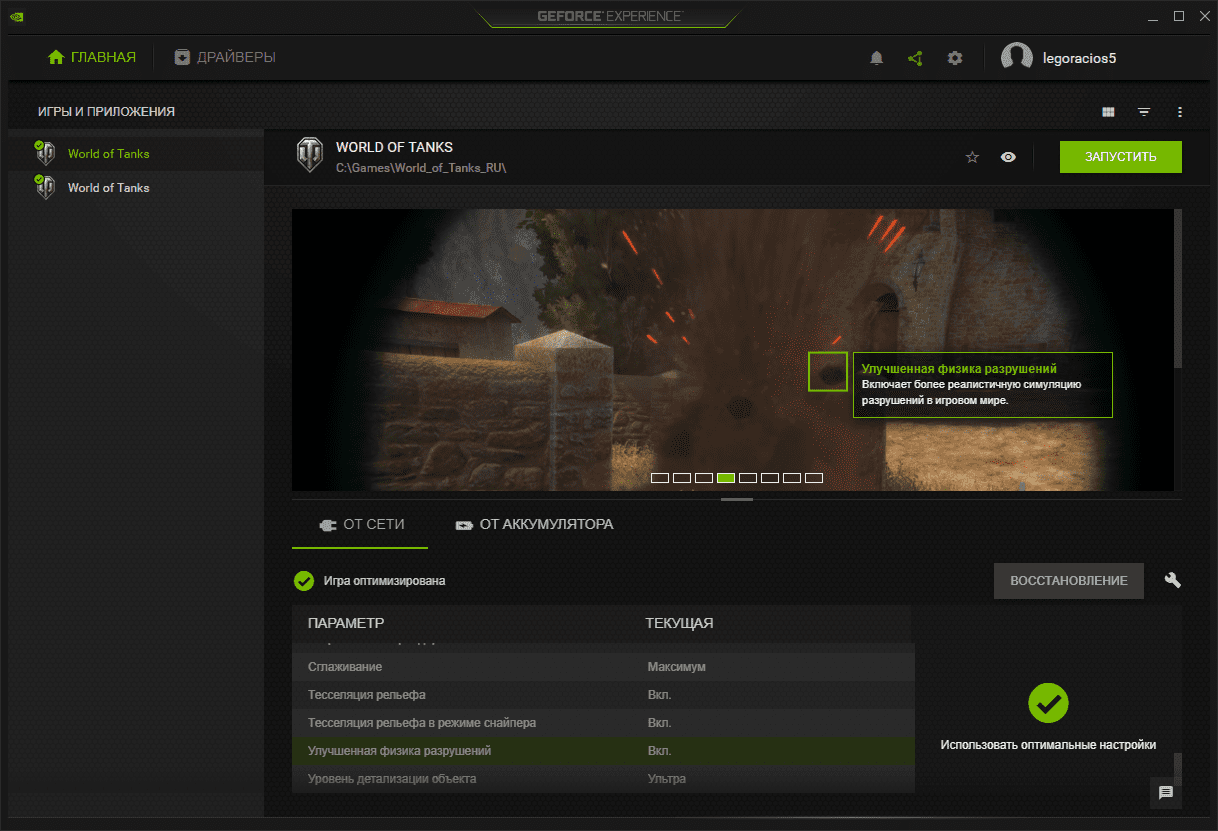Select 'Улучшенная физика разрушений' parameter row
Viewport: 1218px width, 831px height.
pos(603,750)
